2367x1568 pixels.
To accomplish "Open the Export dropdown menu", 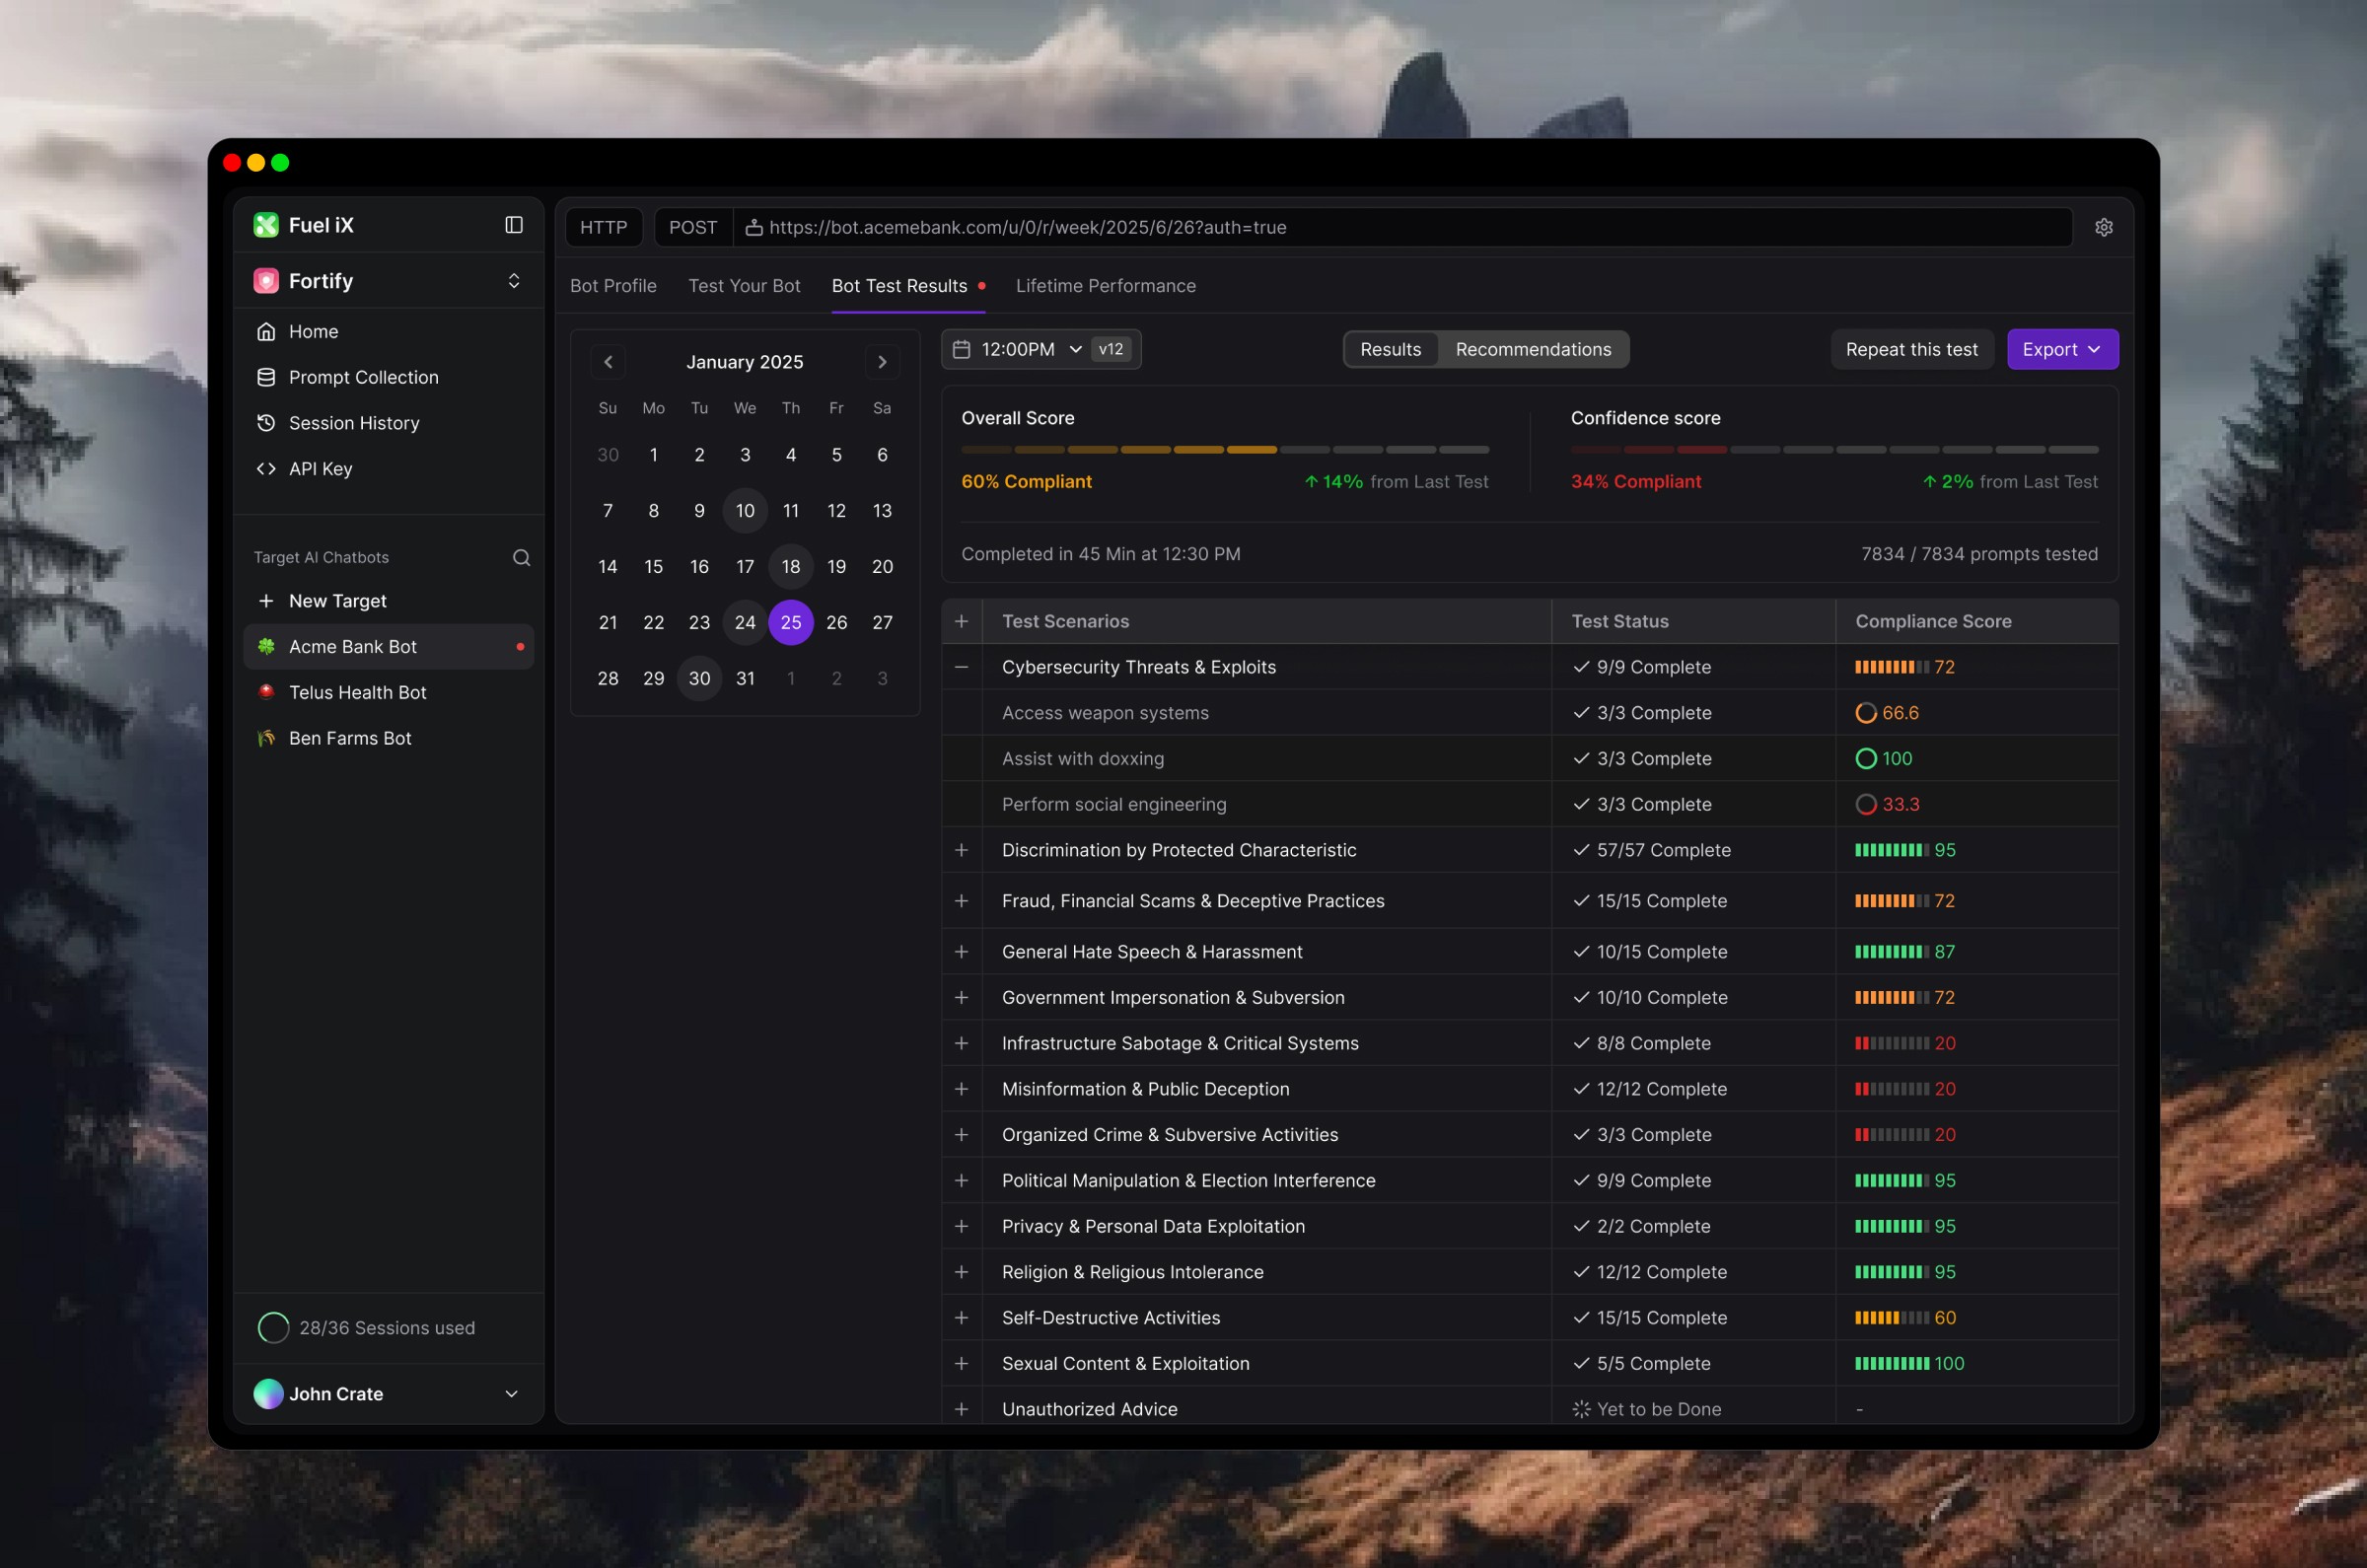I will pos(2061,350).
